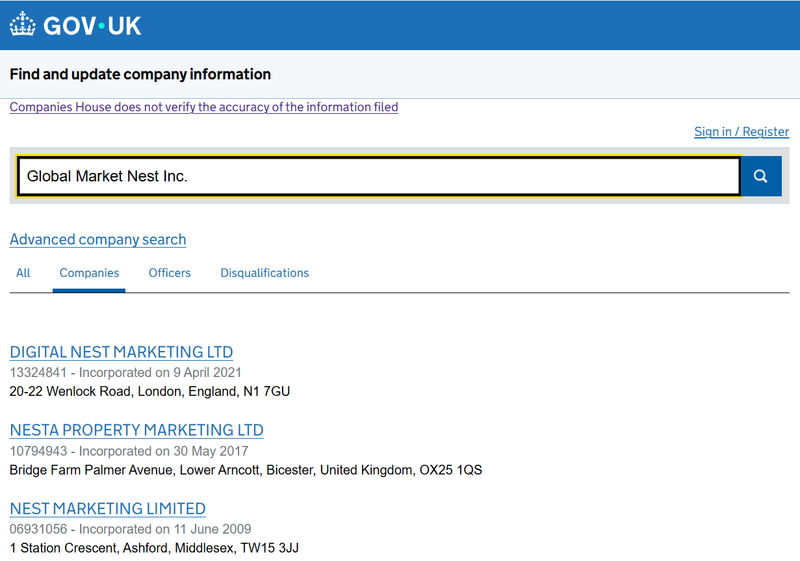Image resolution: width=800 pixels, height=561 pixels.
Task: Switch to the Disqualifications tab
Action: (x=264, y=273)
